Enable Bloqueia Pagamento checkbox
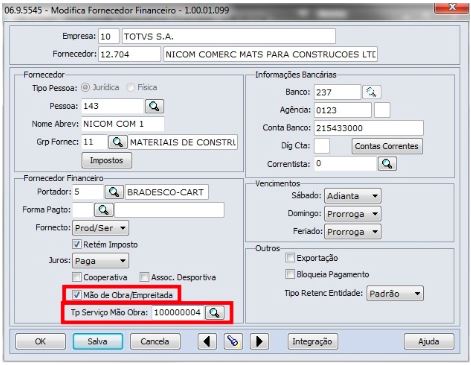This screenshot has width=471, height=365. click(x=290, y=274)
